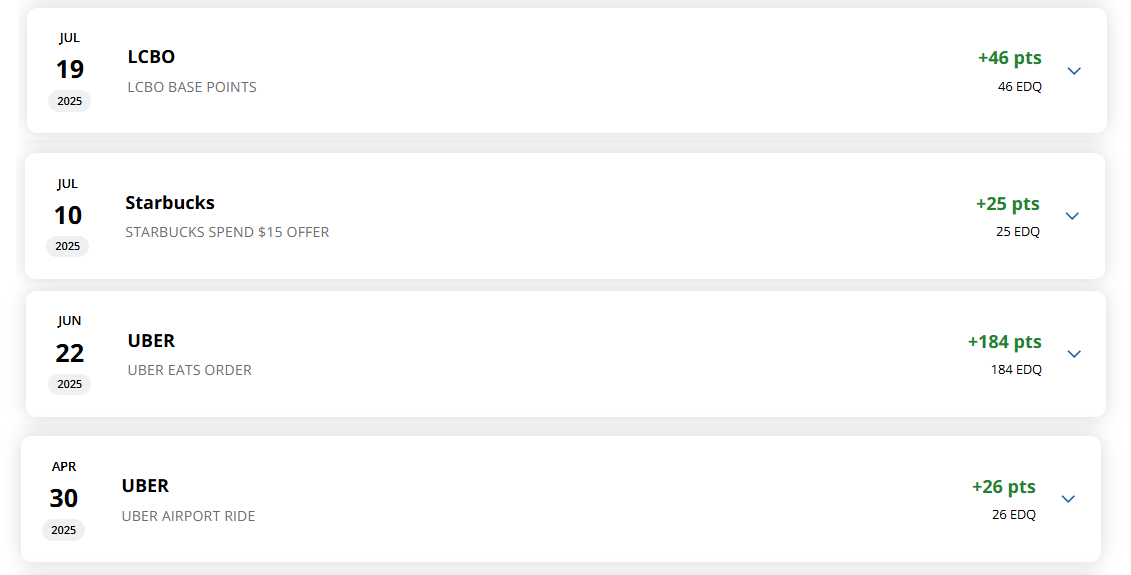Click the LCBO BASE POINTS description
The image size is (1131, 575).
pos(192,87)
